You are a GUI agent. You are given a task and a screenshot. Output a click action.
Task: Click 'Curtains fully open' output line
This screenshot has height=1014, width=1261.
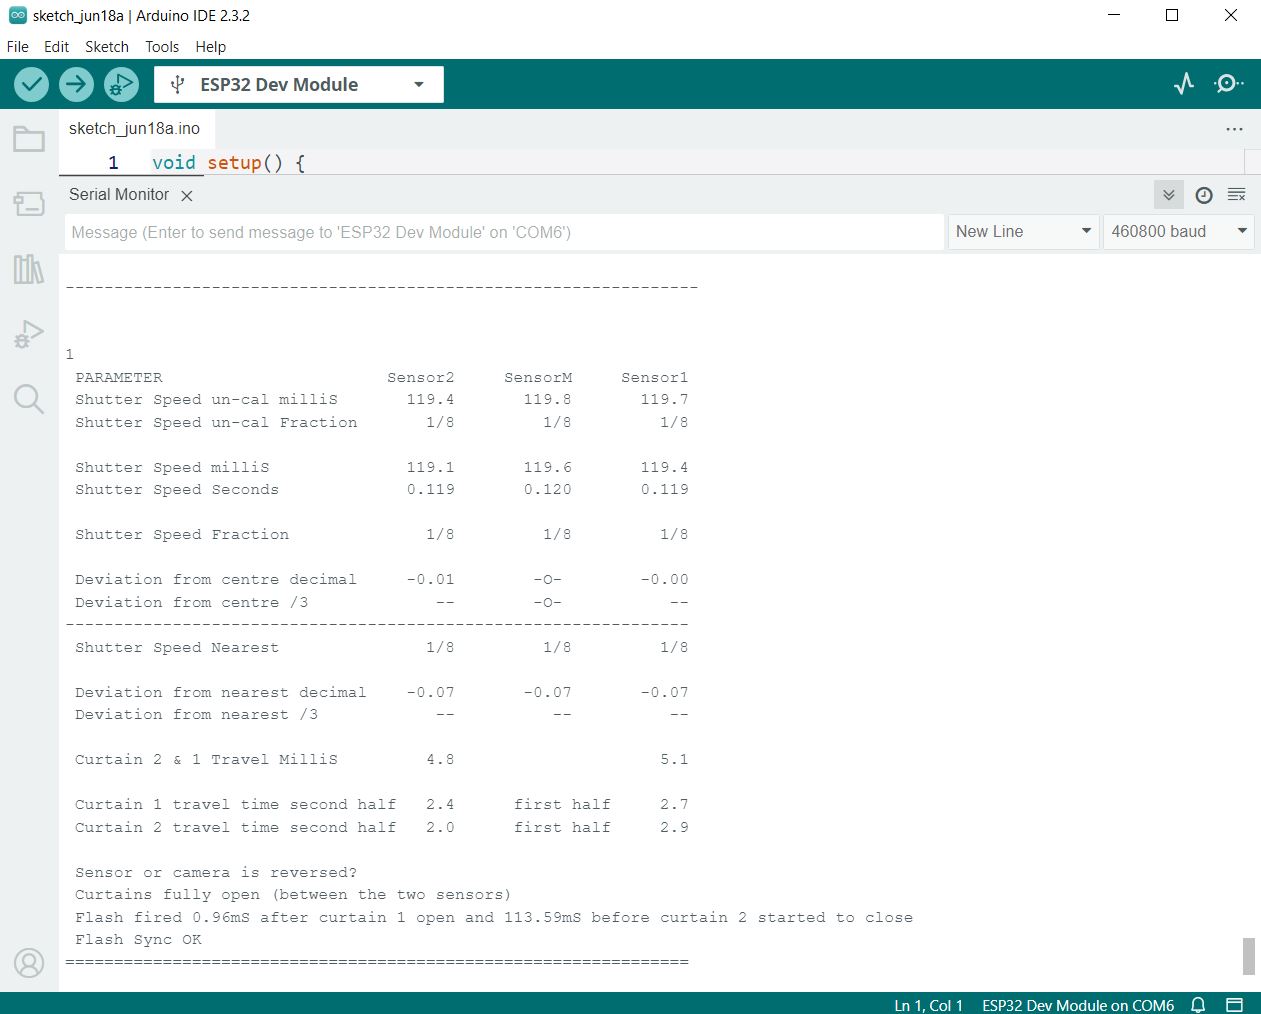click(293, 894)
